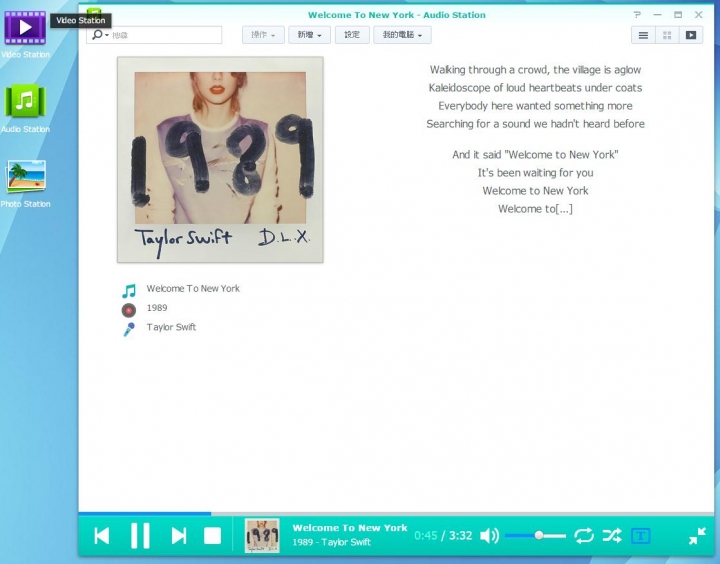Viewport: 720px width, 564px height.
Task: Switch to list view
Action: (643, 35)
